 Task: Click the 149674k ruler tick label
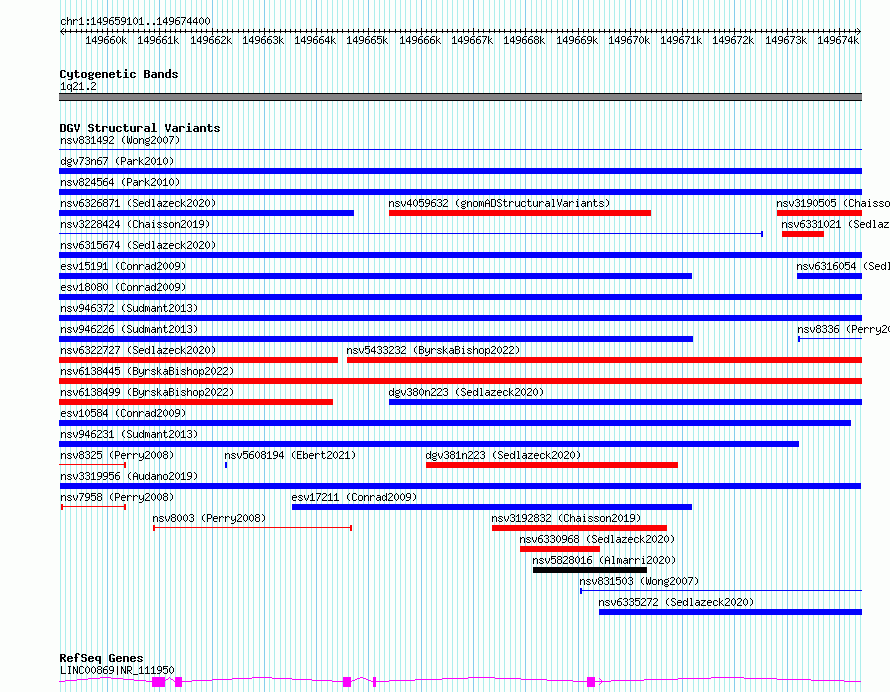[838, 40]
